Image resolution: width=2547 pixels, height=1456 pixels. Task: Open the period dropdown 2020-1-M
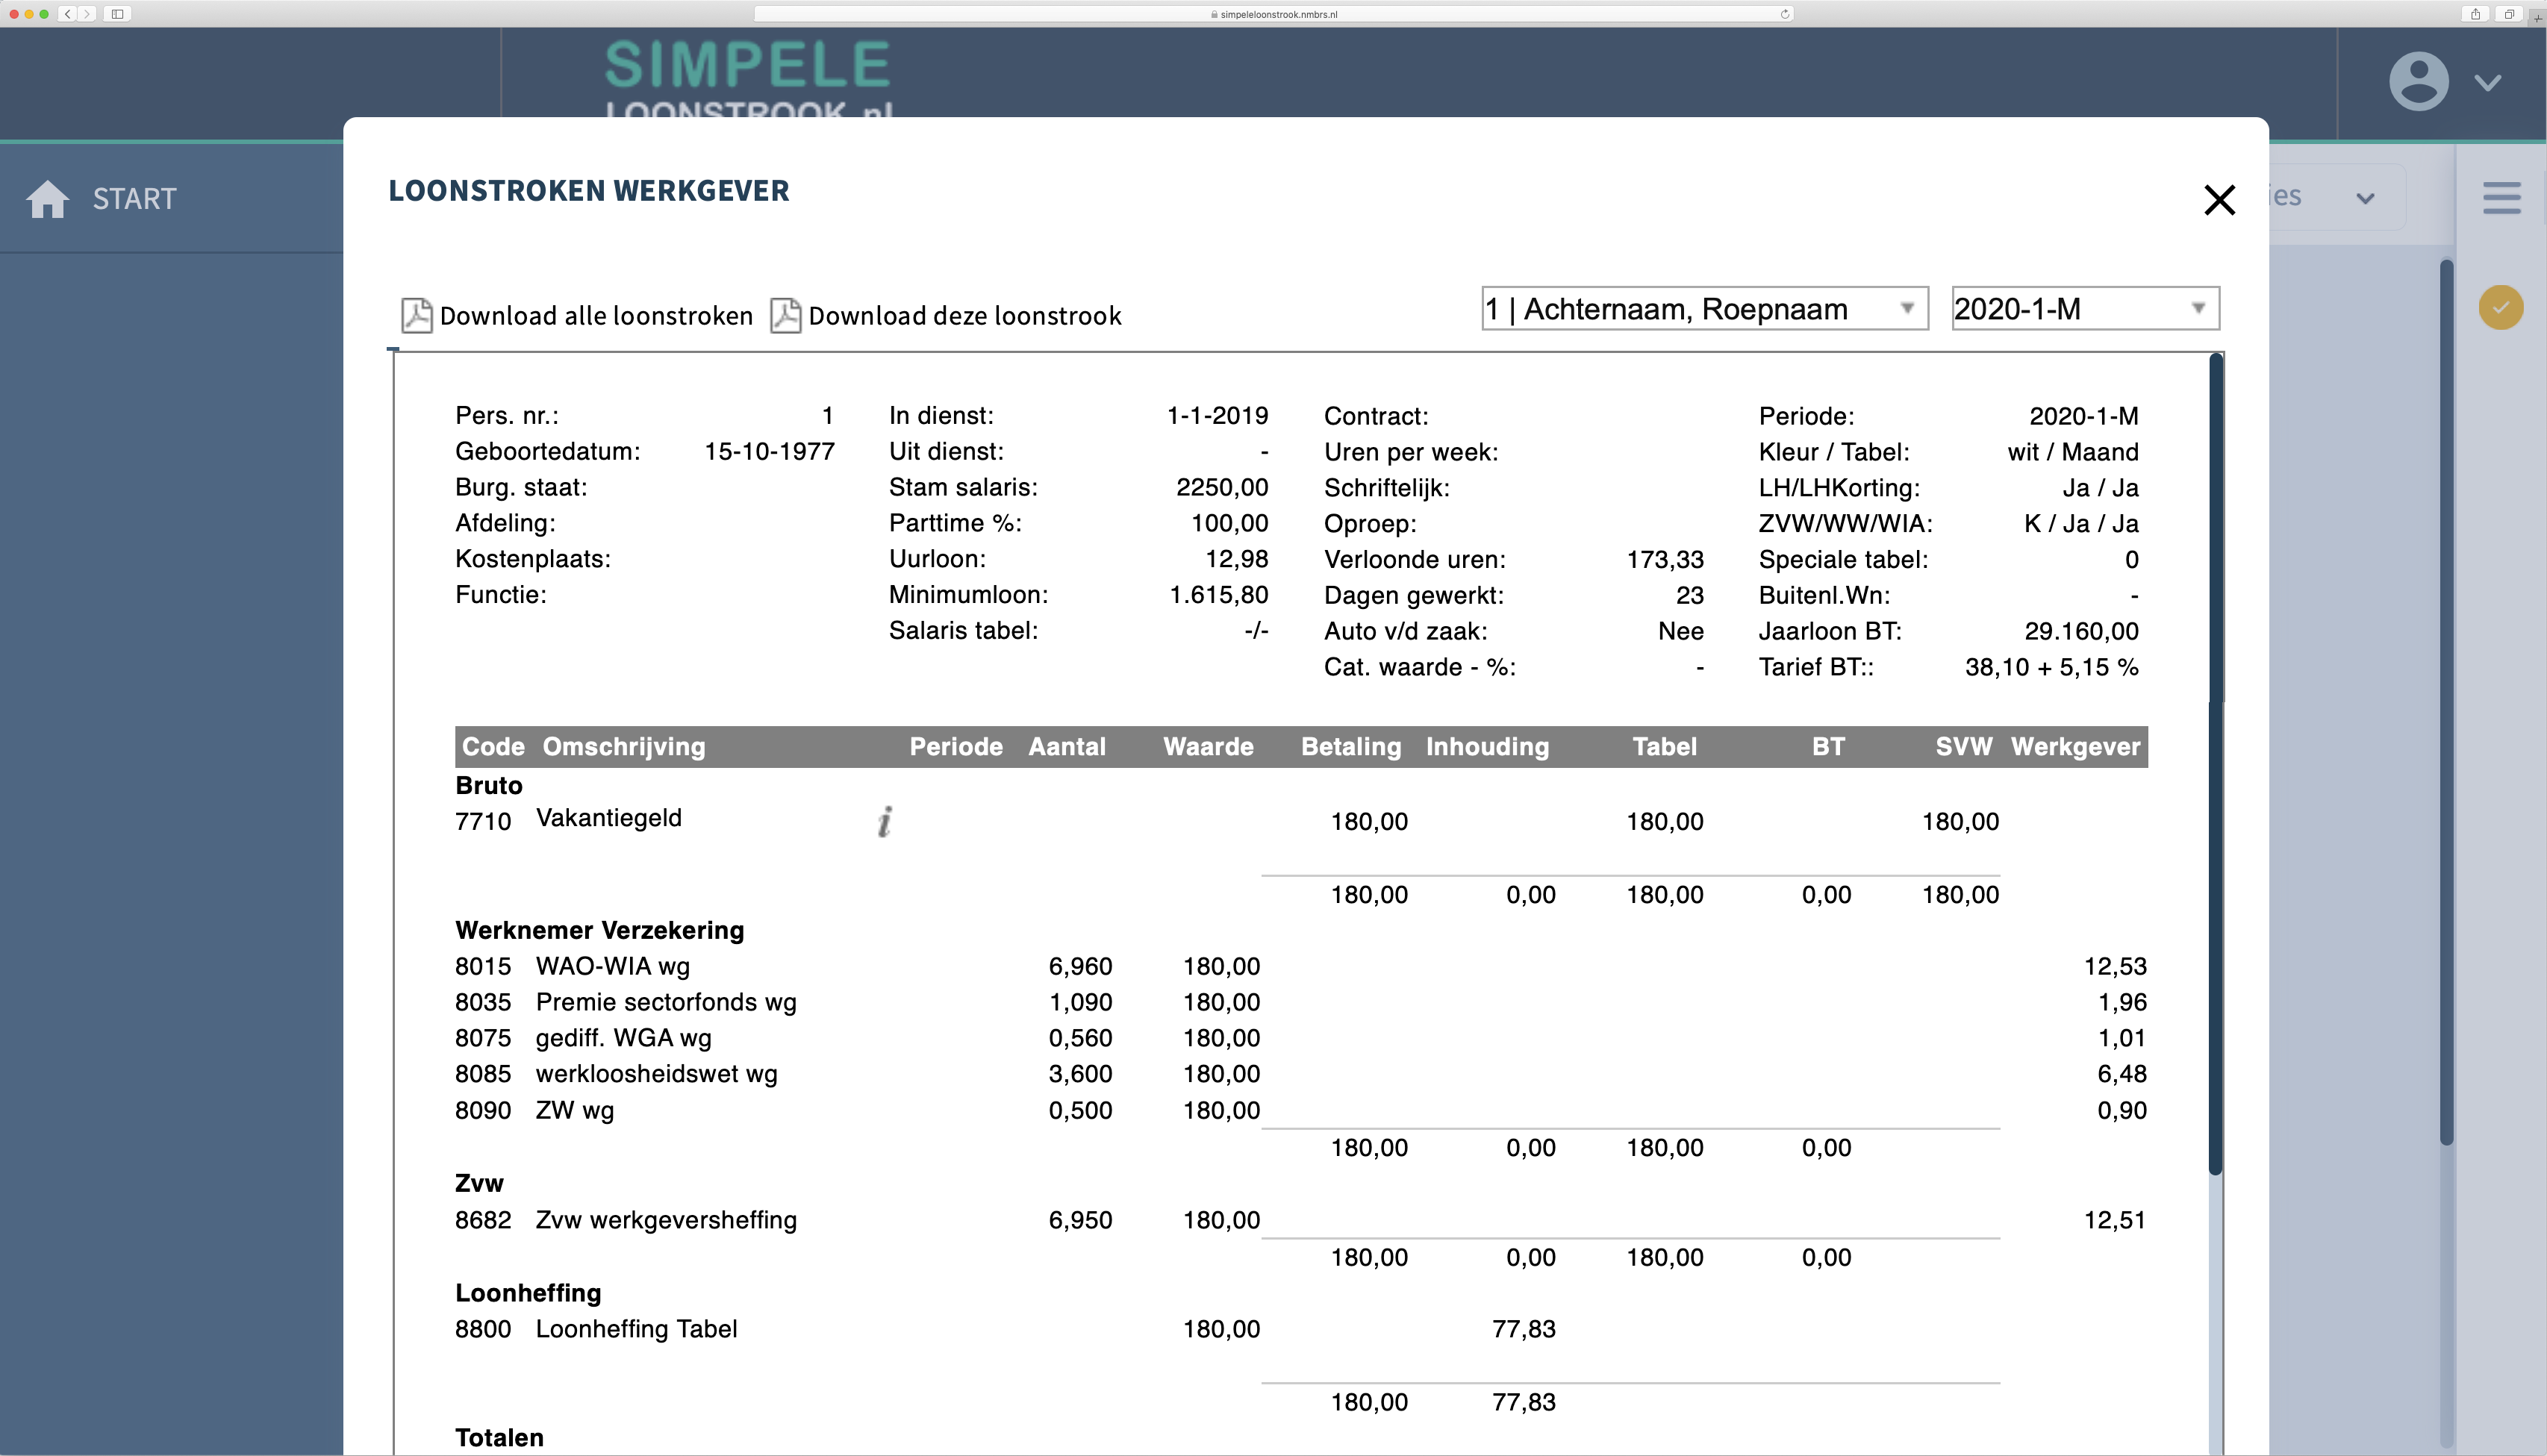(2084, 309)
